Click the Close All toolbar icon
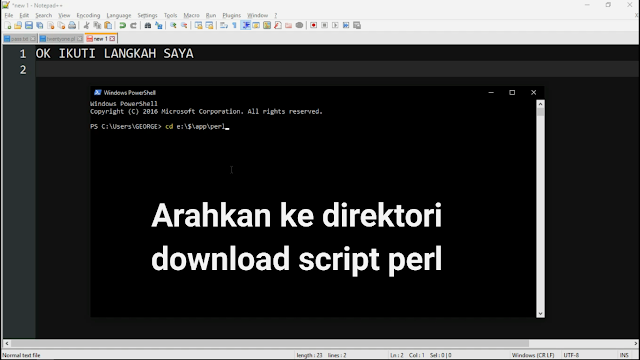640x360 pixels. coord(61,25)
